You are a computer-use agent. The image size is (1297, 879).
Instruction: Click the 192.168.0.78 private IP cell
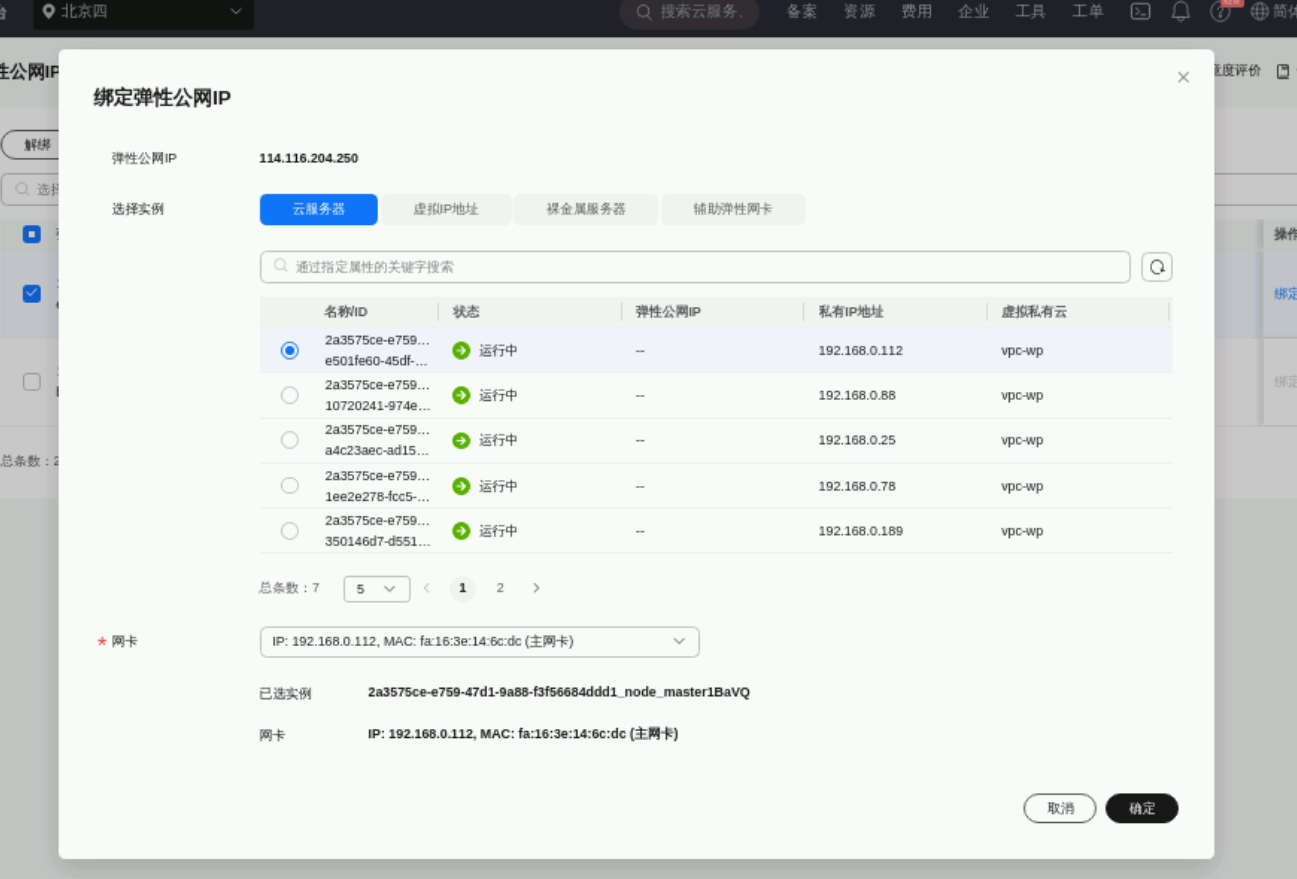tap(857, 487)
